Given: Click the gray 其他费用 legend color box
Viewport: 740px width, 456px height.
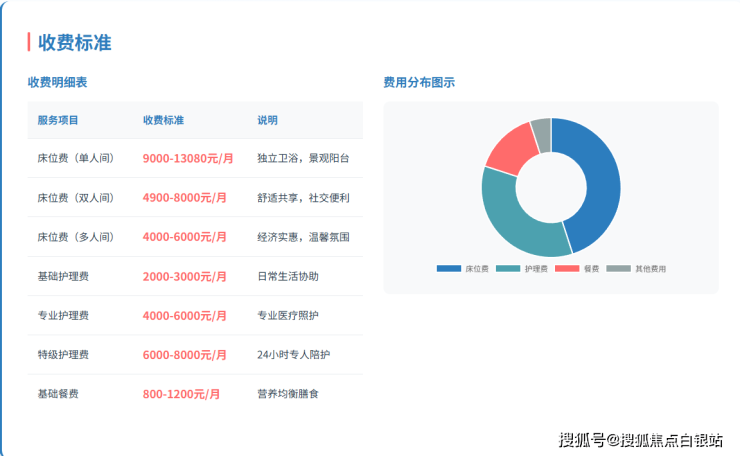Looking at the screenshot, I should (x=619, y=269).
